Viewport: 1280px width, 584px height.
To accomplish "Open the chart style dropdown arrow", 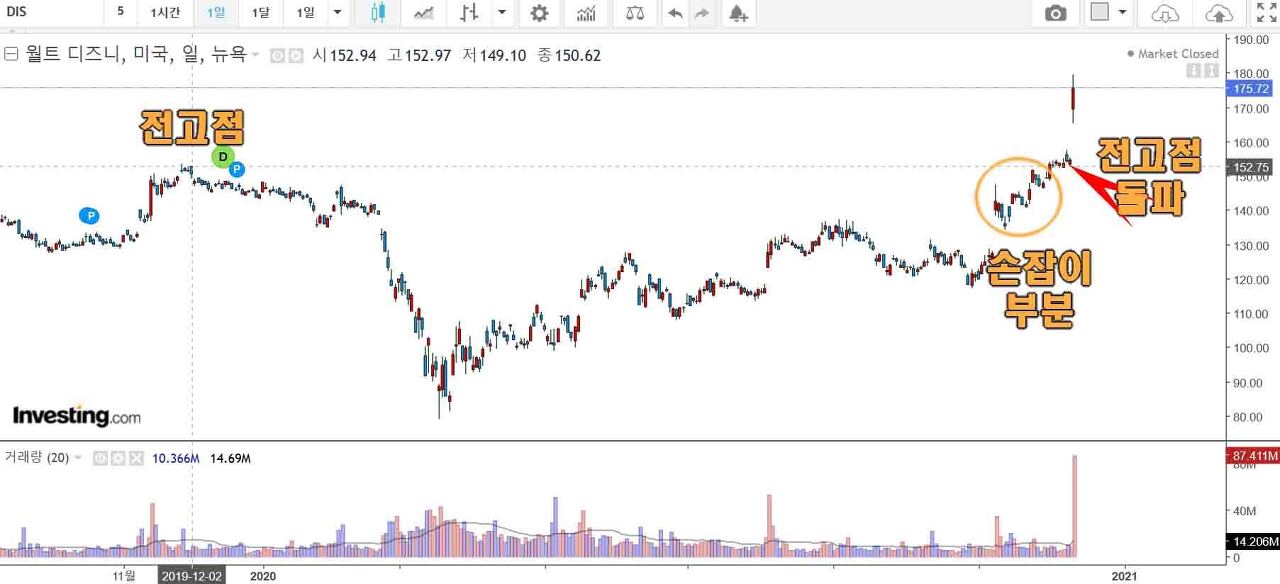I will click(502, 12).
